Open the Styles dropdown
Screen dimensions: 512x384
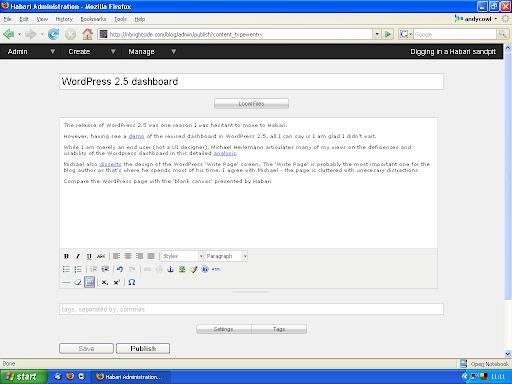coord(182,256)
